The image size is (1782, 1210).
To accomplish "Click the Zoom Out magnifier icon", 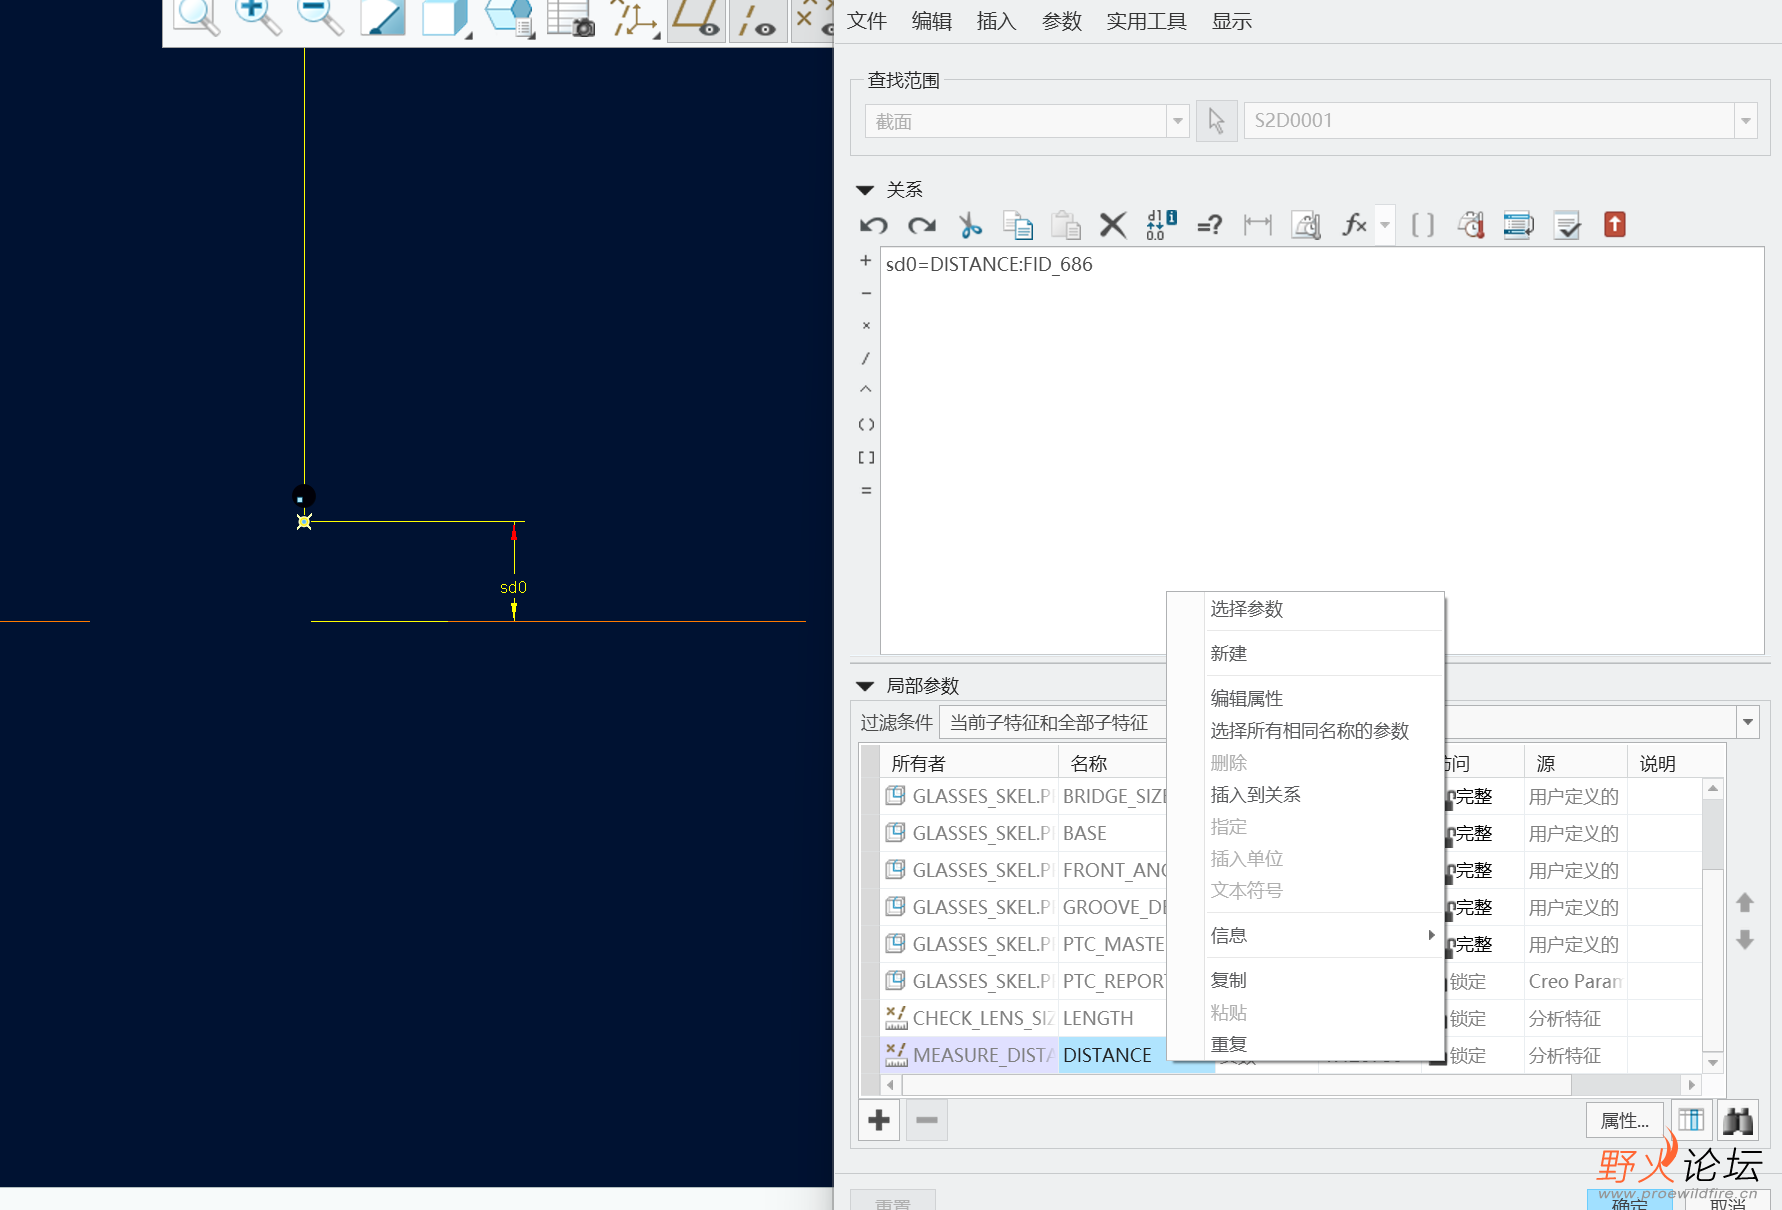I will pos(320,17).
